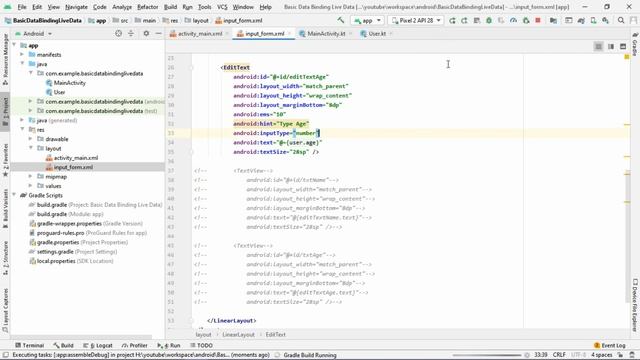Viewport: 640px width, 360px height.
Task: Open the AVD Manager icon
Action: 593,20
